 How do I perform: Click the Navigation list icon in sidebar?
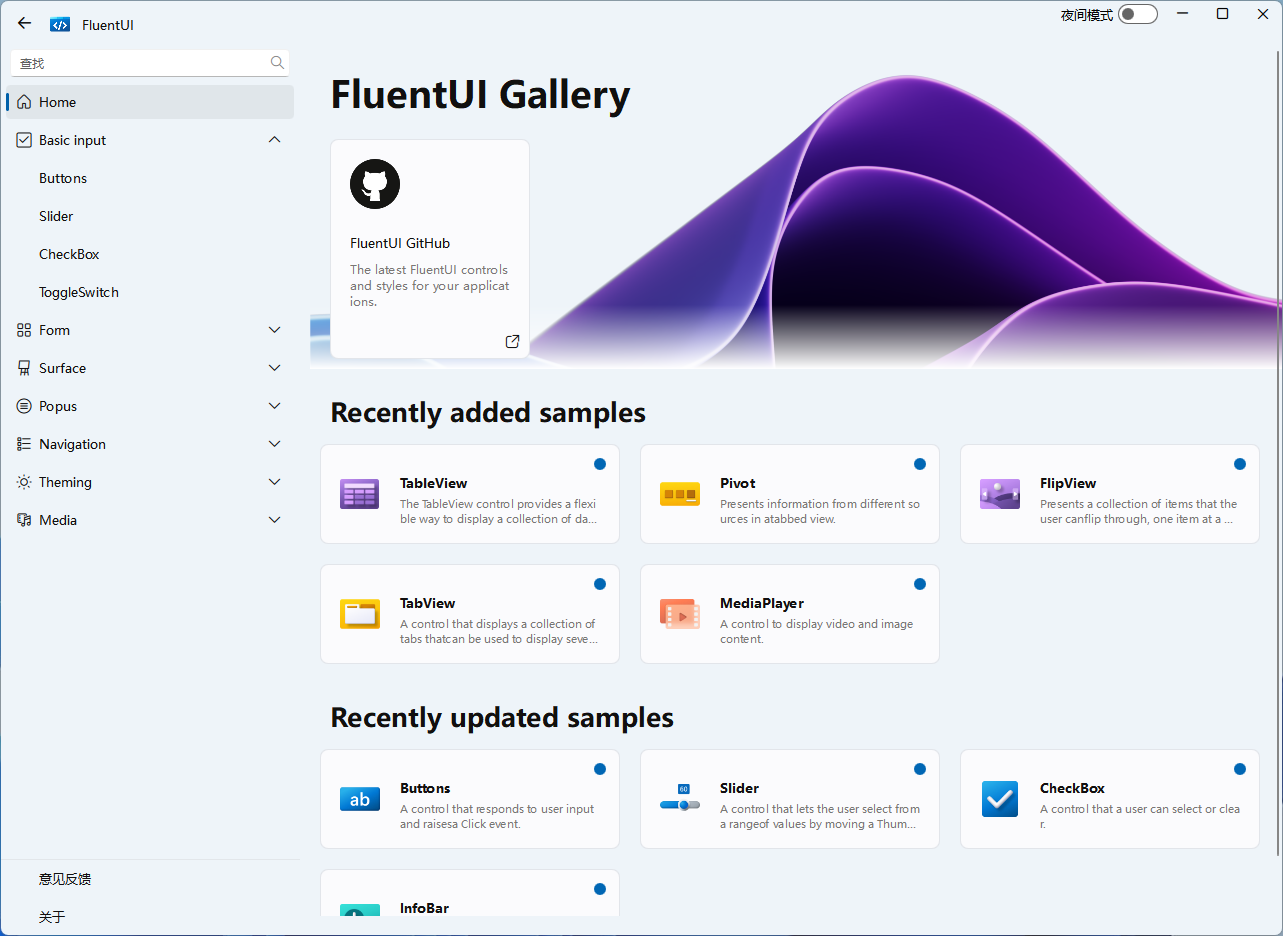coord(24,444)
